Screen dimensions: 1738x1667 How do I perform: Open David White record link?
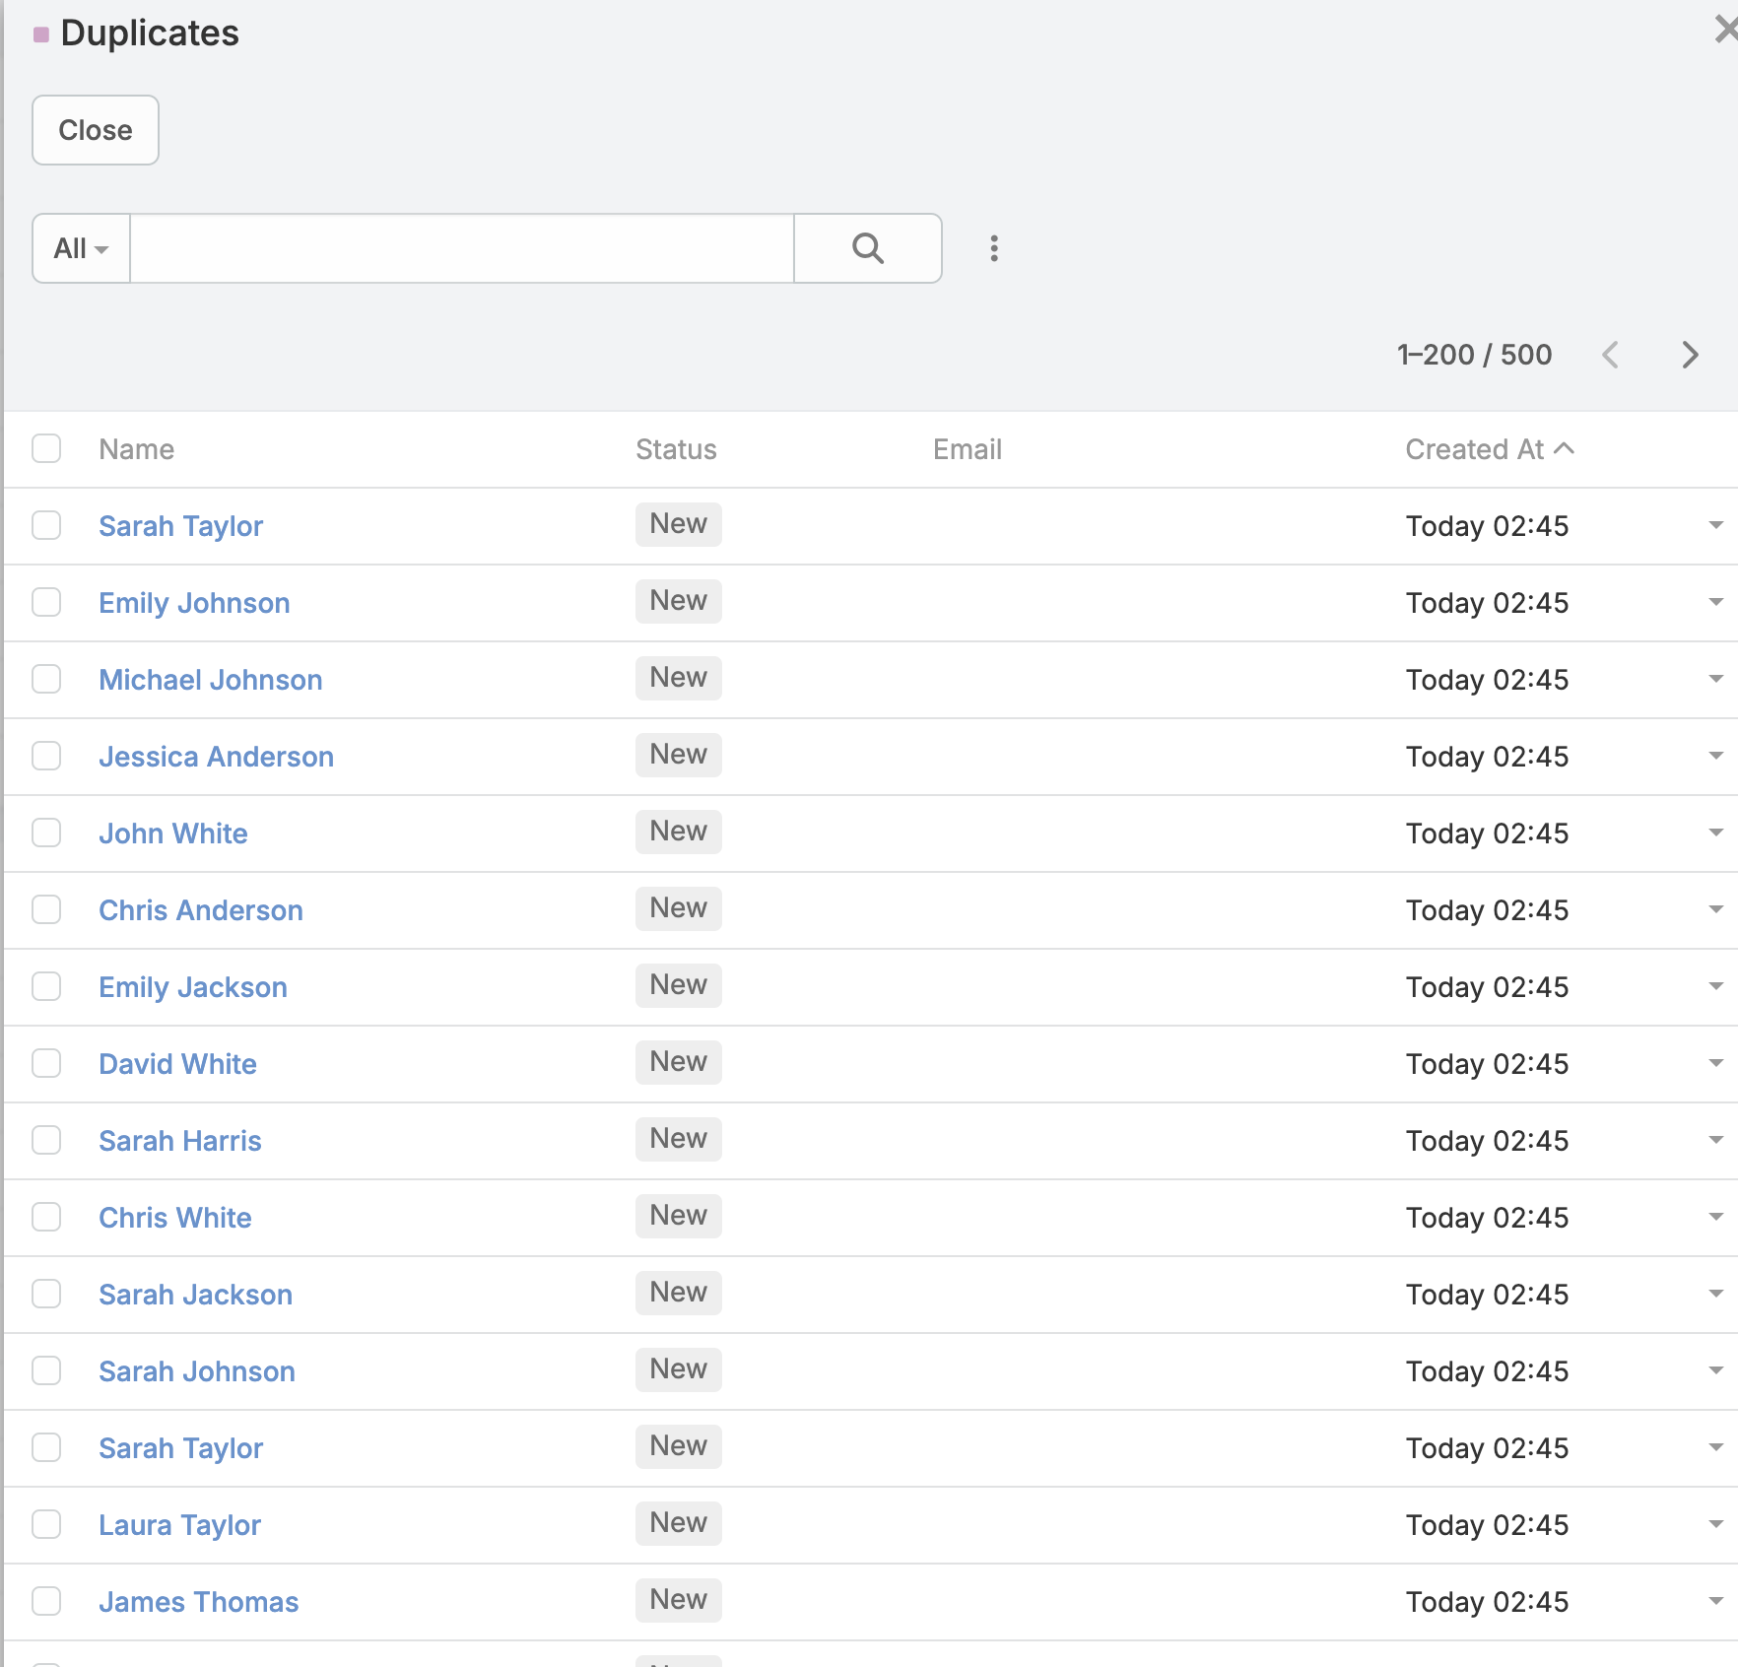(177, 1064)
